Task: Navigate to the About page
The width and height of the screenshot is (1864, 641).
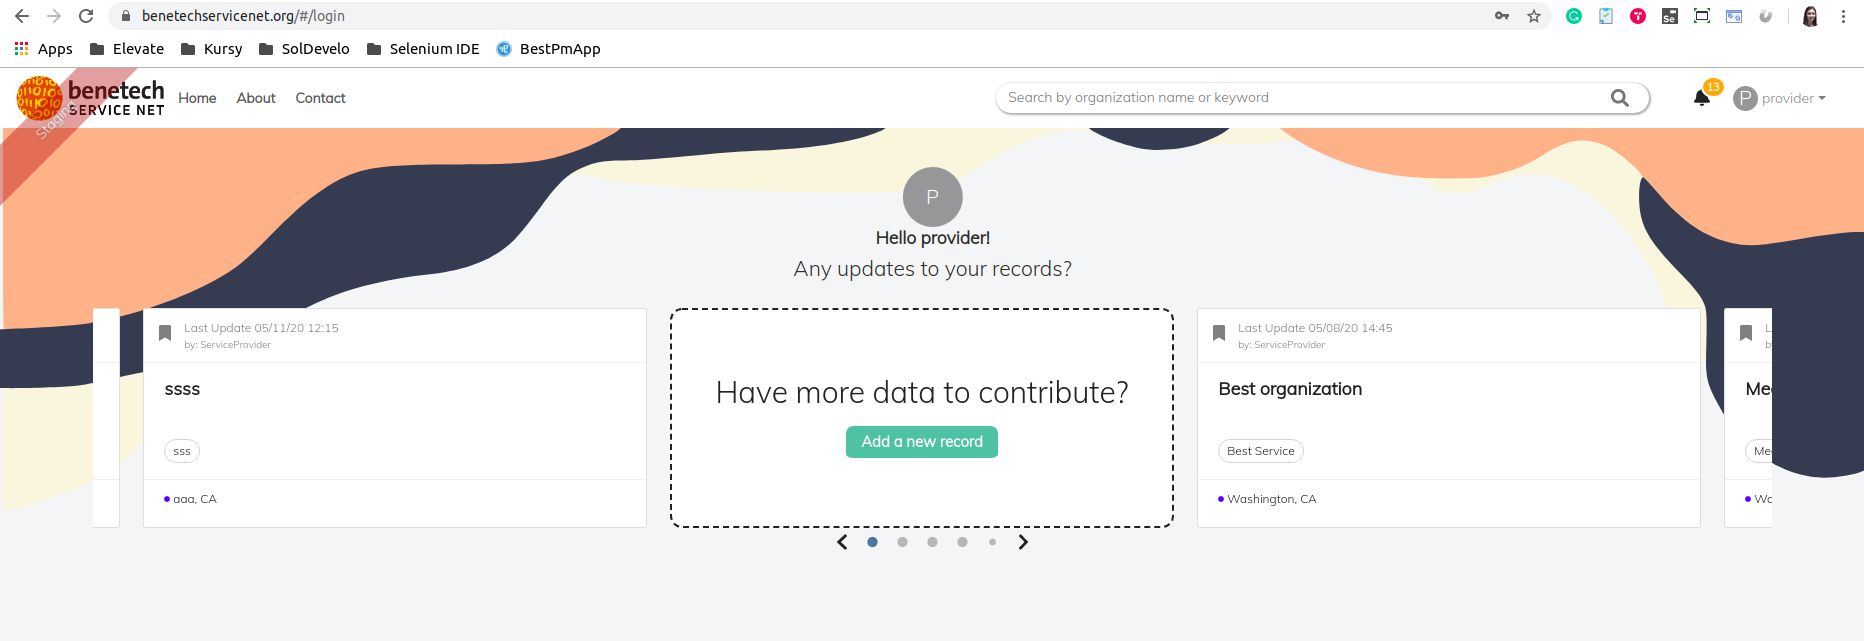Action: [255, 97]
